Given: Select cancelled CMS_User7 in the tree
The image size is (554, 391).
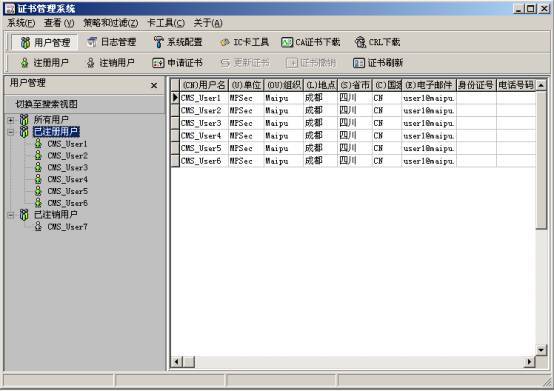Looking at the screenshot, I should pyautogui.click(x=67, y=227).
